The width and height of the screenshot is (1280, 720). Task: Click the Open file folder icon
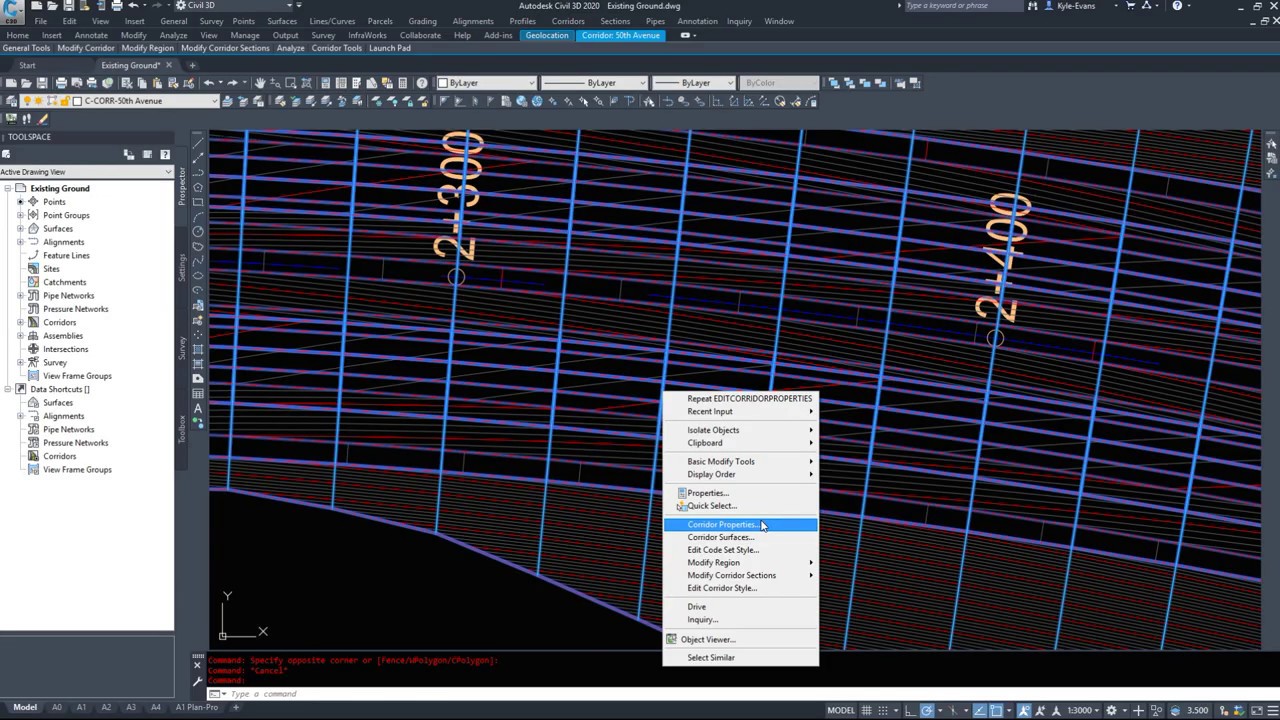27,83
